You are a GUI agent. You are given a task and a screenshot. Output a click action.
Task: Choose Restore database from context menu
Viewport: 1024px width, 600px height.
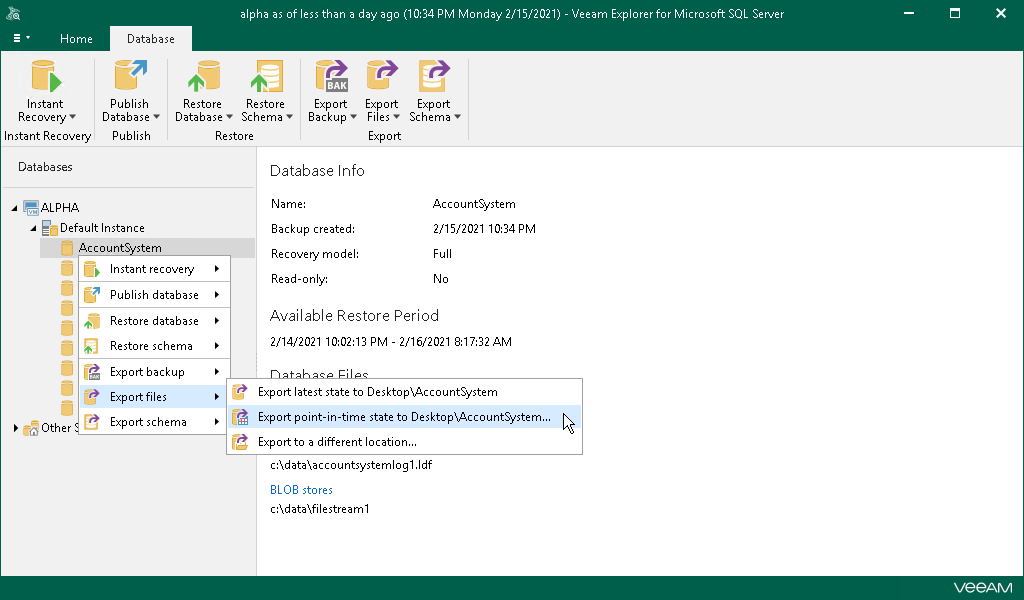155,321
